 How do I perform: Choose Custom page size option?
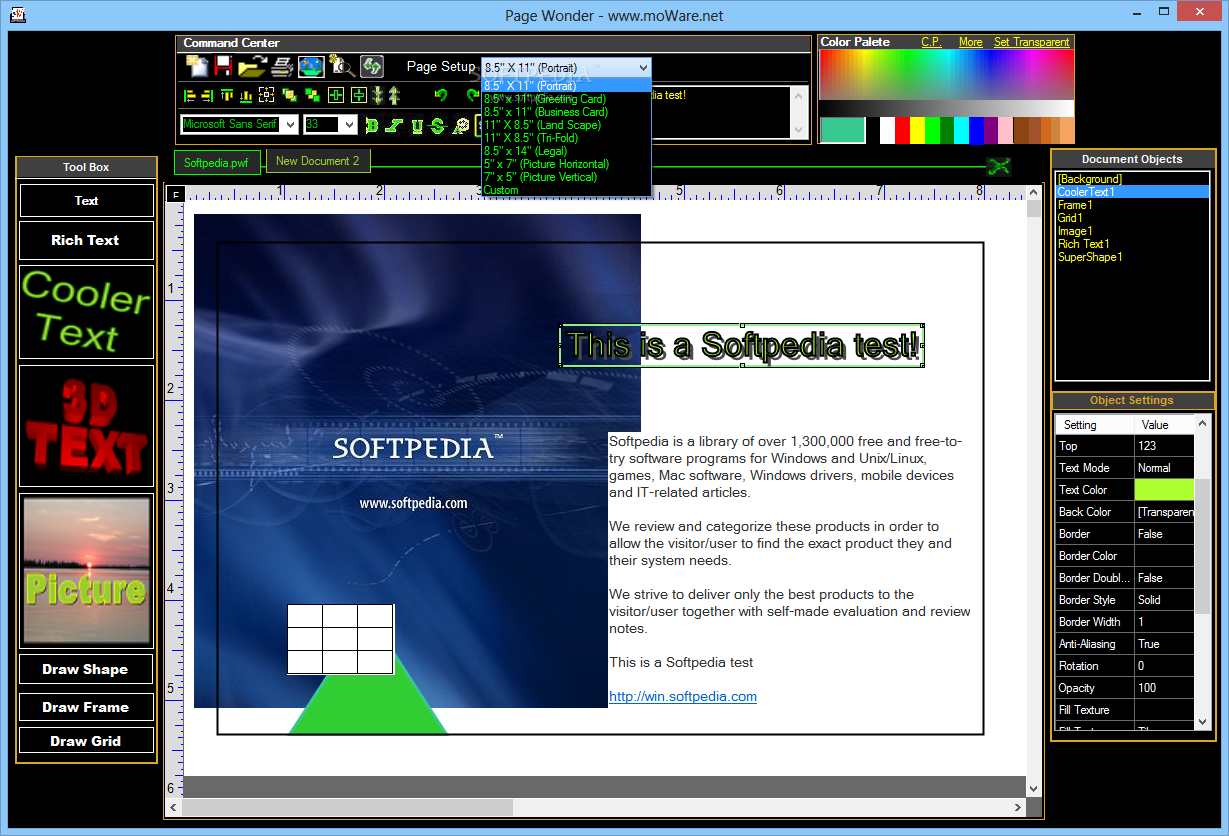tap(566, 190)
